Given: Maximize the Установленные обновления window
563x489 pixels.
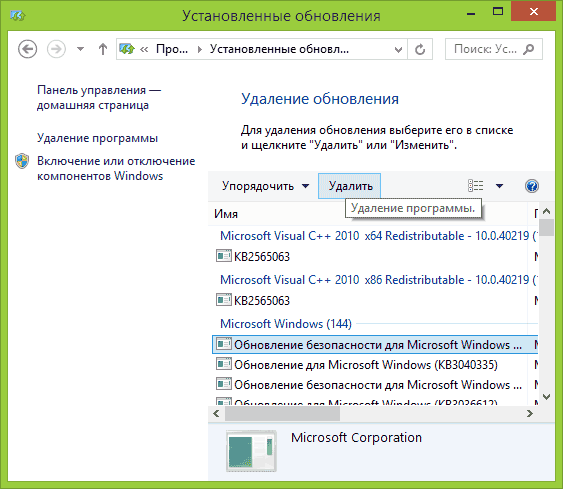Looking at the screenshot, I should (x=498, y=12).
